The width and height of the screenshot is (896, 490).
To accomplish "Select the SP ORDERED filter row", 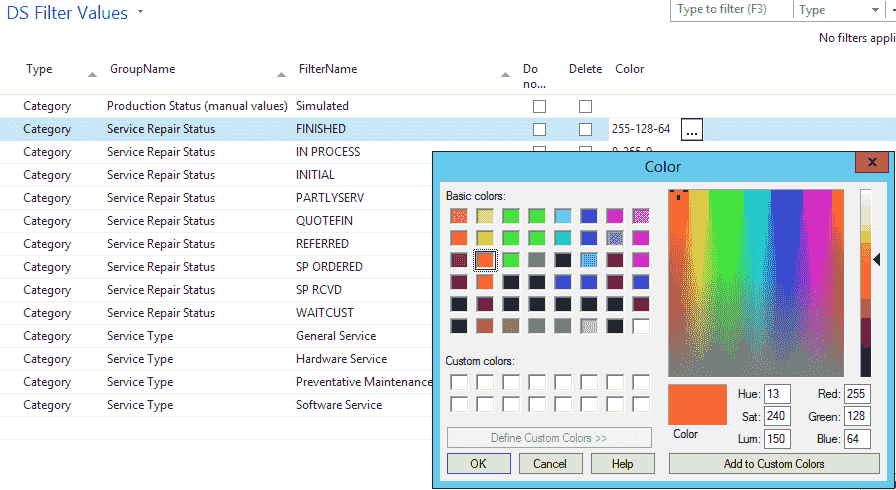I will [x=329, y=267].
